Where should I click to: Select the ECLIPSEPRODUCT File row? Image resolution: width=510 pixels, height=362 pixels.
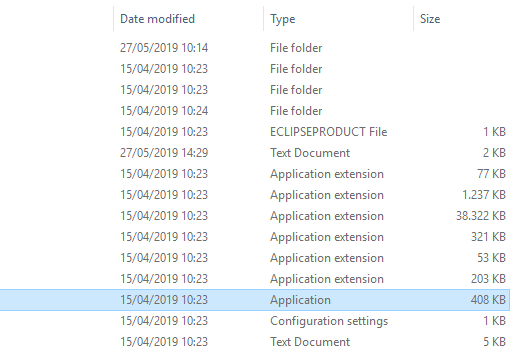255,132
